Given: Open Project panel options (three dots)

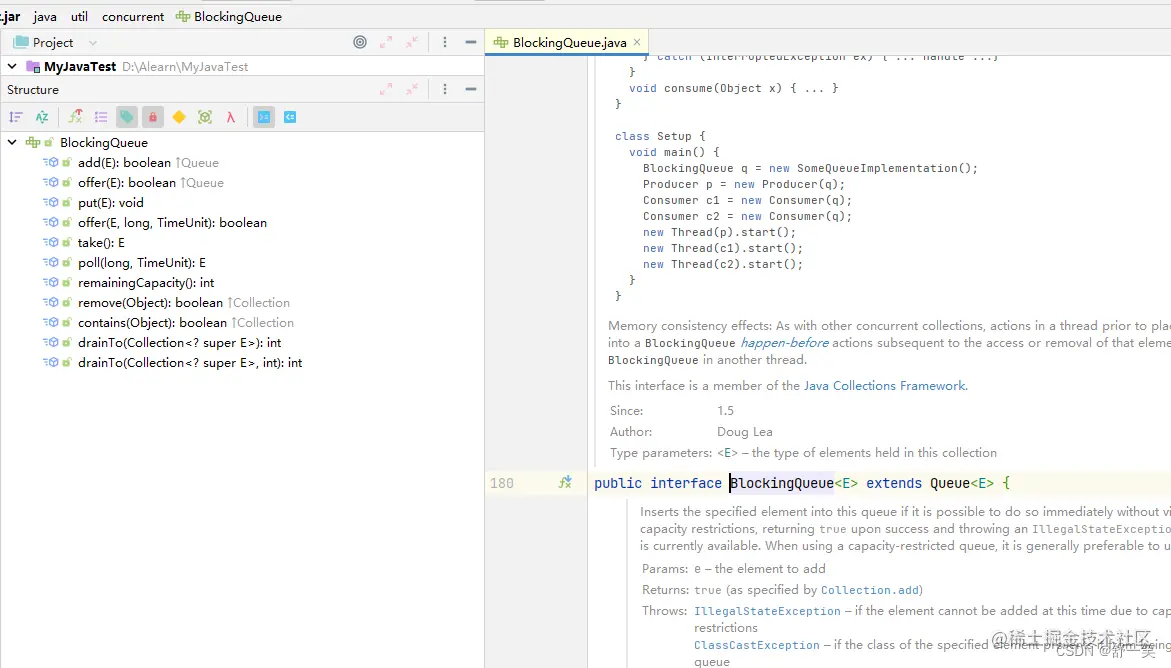Looking at the screenshot, I should (445, 43).
